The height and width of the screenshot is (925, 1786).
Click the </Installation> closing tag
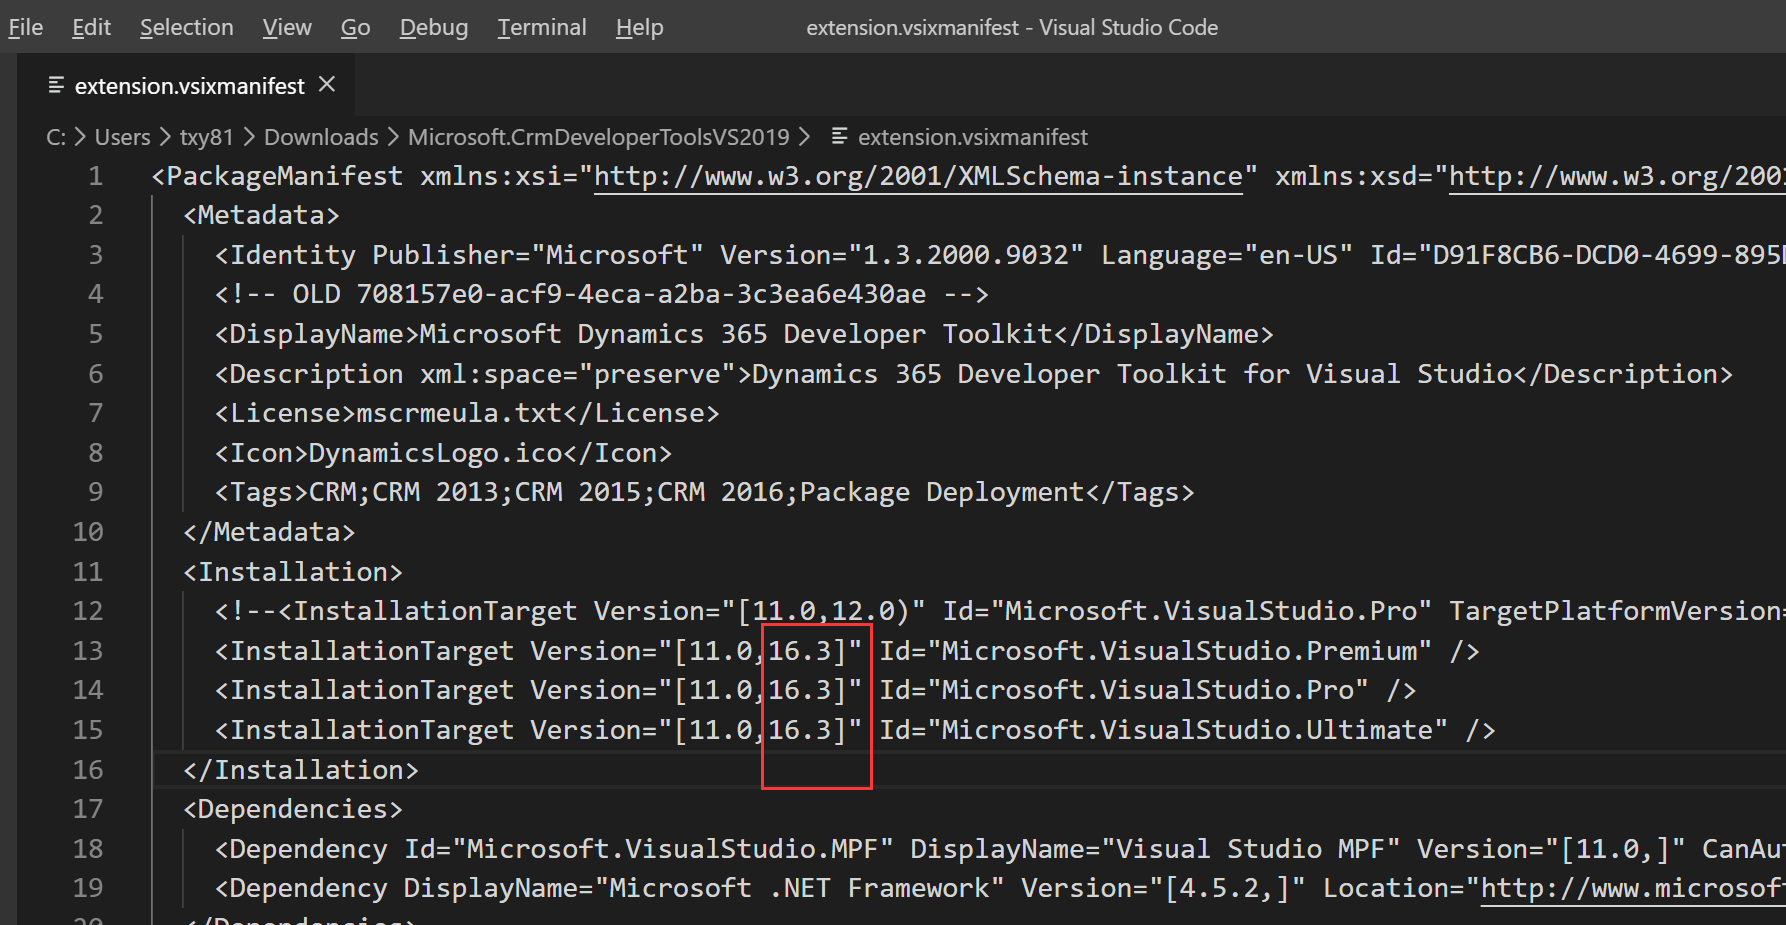coord(301,770)
